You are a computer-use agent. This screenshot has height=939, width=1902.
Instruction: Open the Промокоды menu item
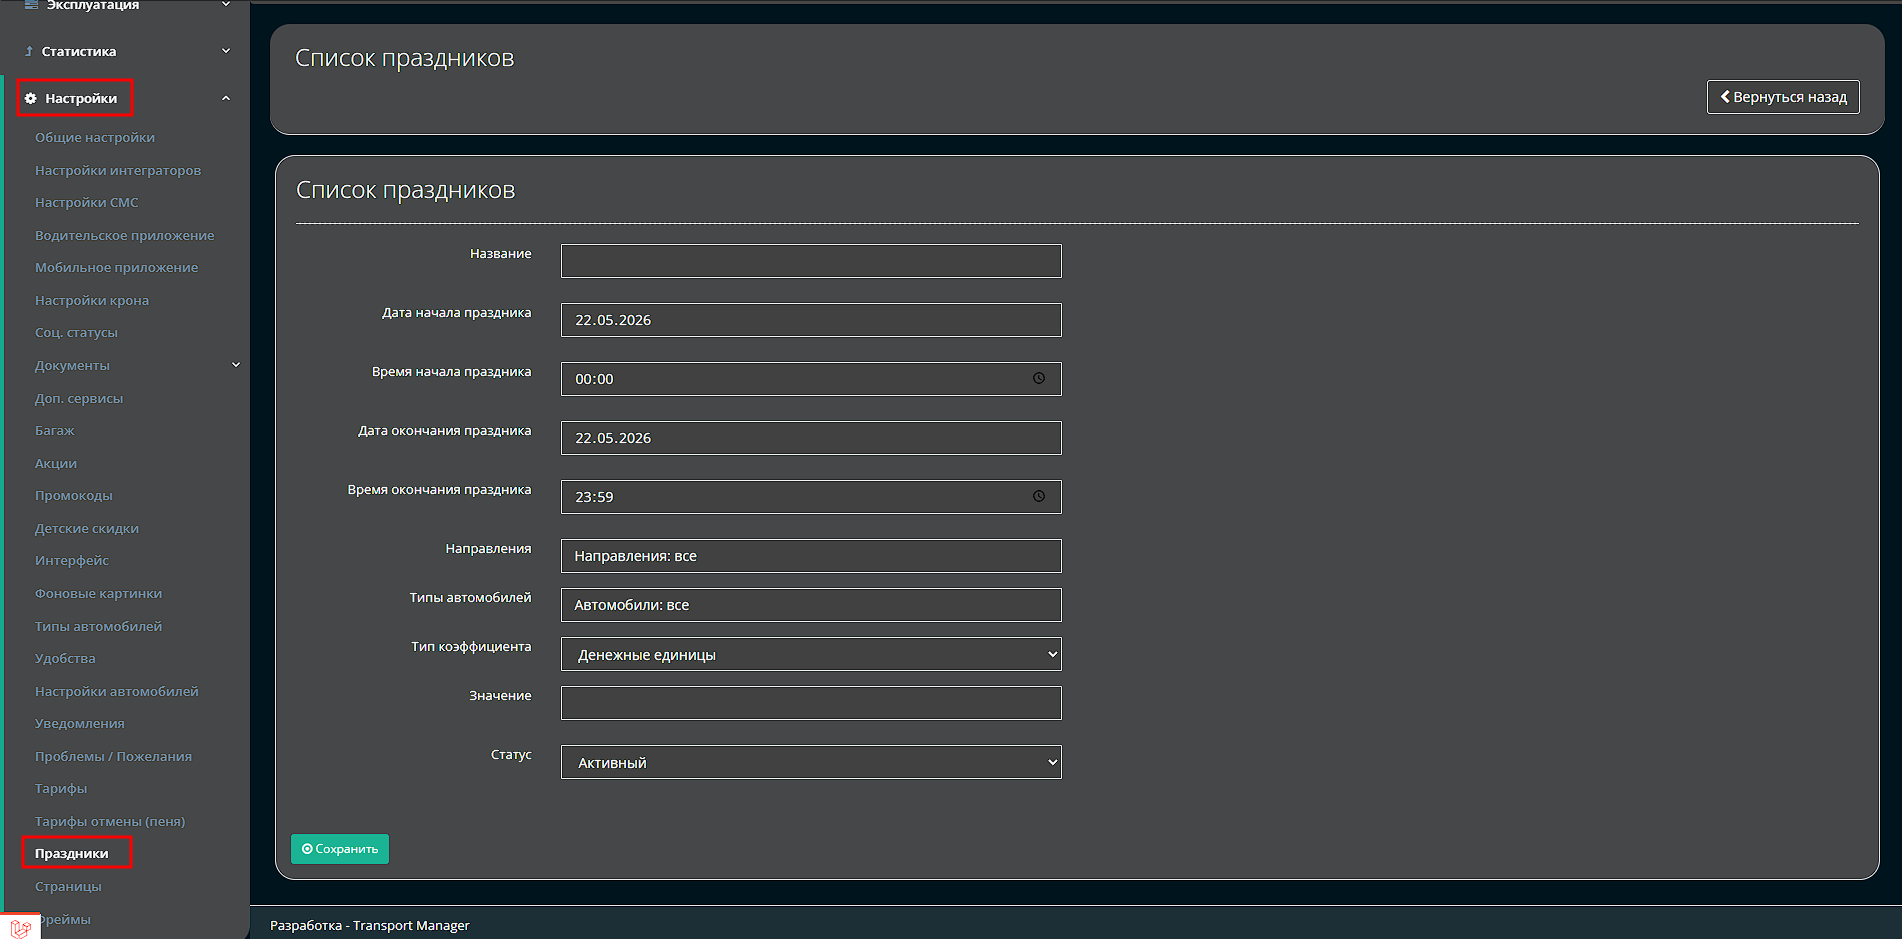coord(74,495)
